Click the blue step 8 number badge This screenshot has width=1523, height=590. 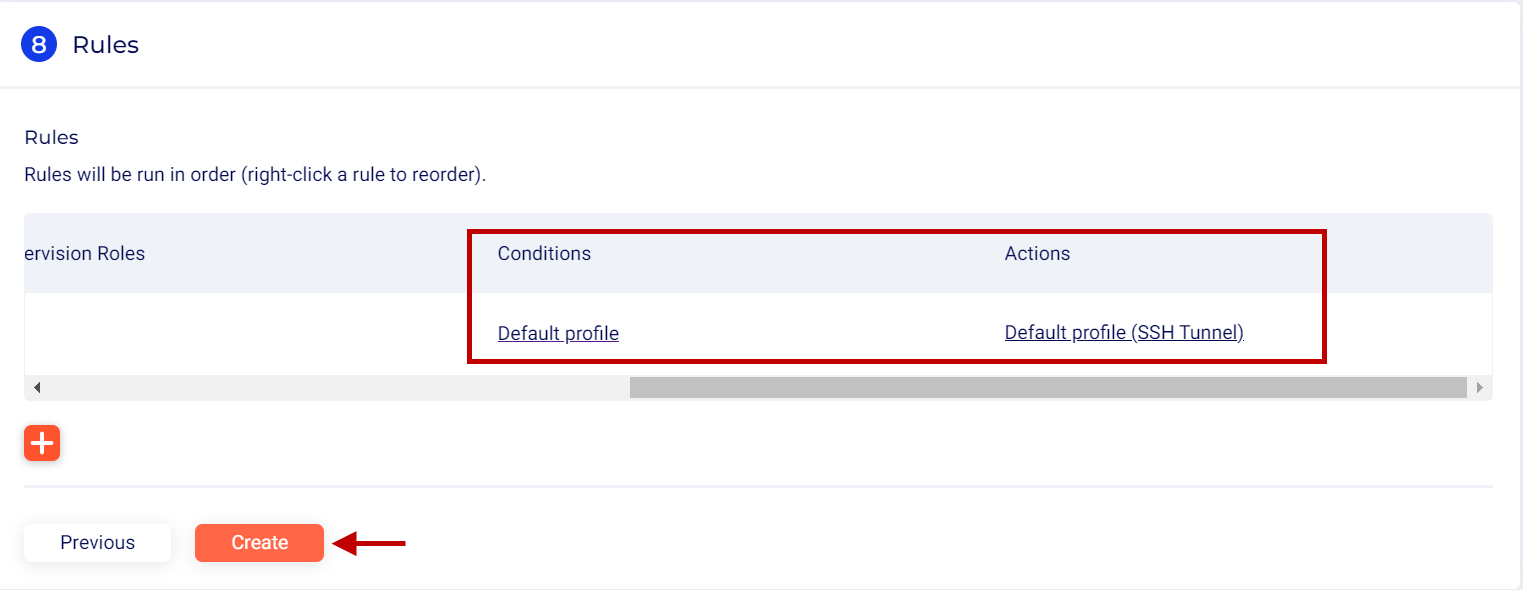point(39,45)
